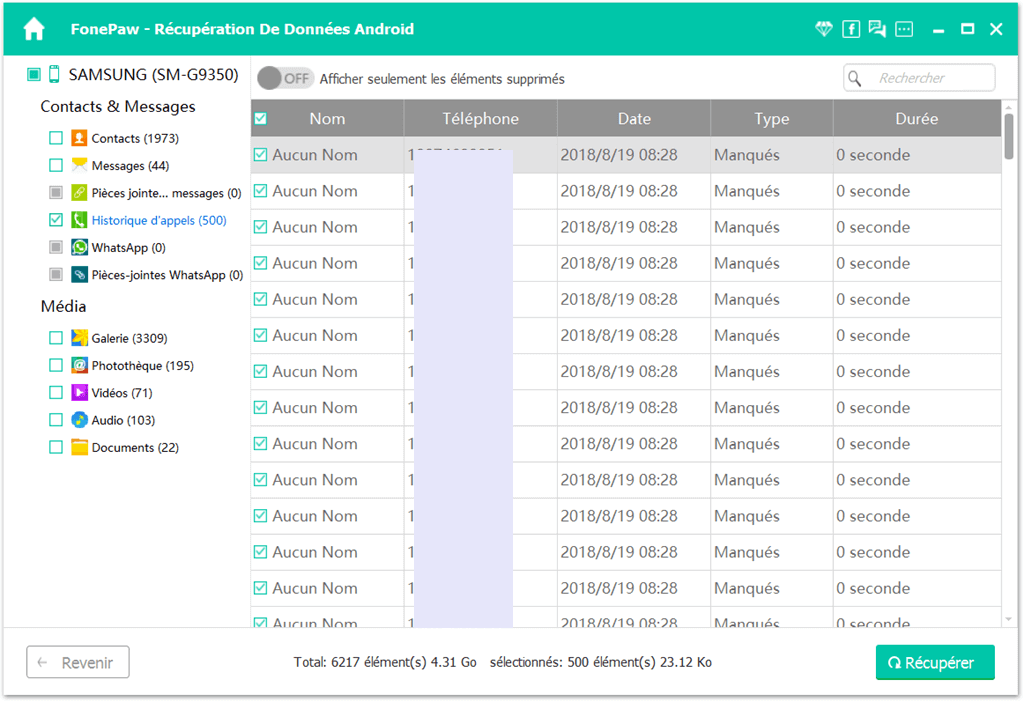
Task: Open Audio (103) category
Action: [x=123, y=421]
